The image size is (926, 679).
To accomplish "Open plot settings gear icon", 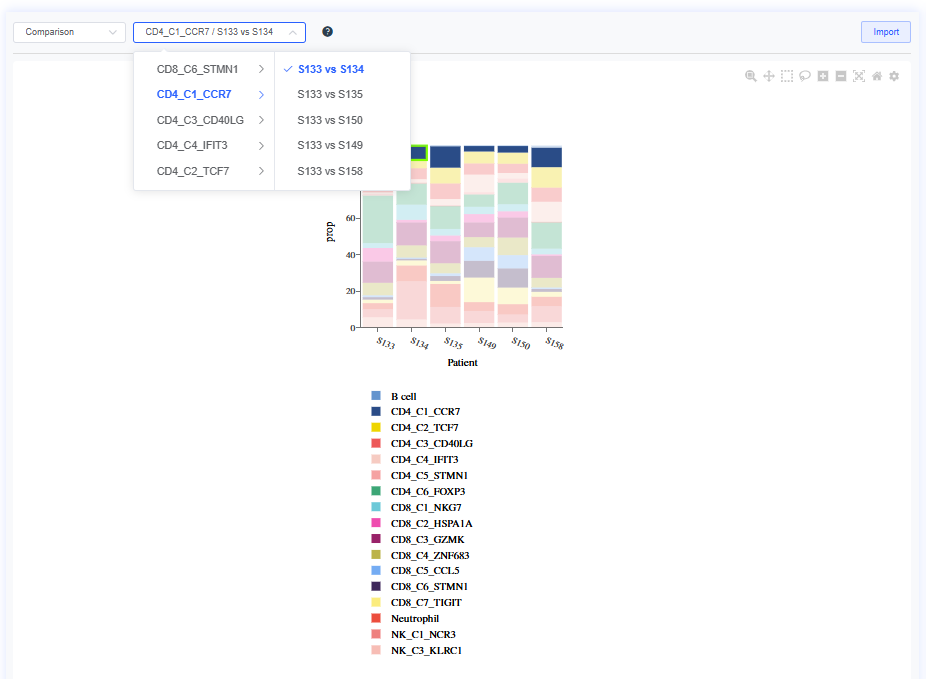I will (x=894, y=76).
